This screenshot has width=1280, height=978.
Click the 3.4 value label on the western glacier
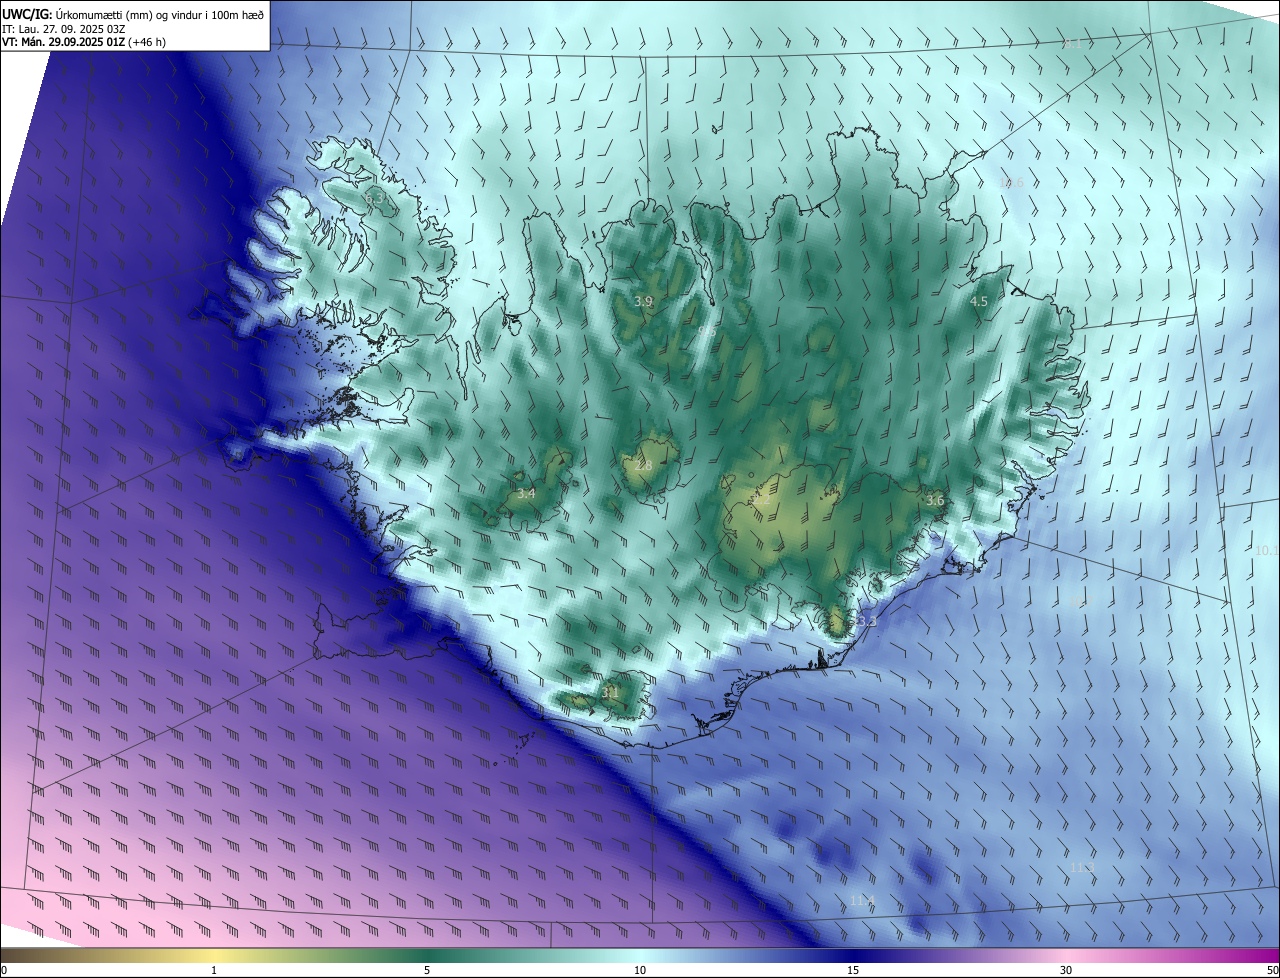coord(526,493)
